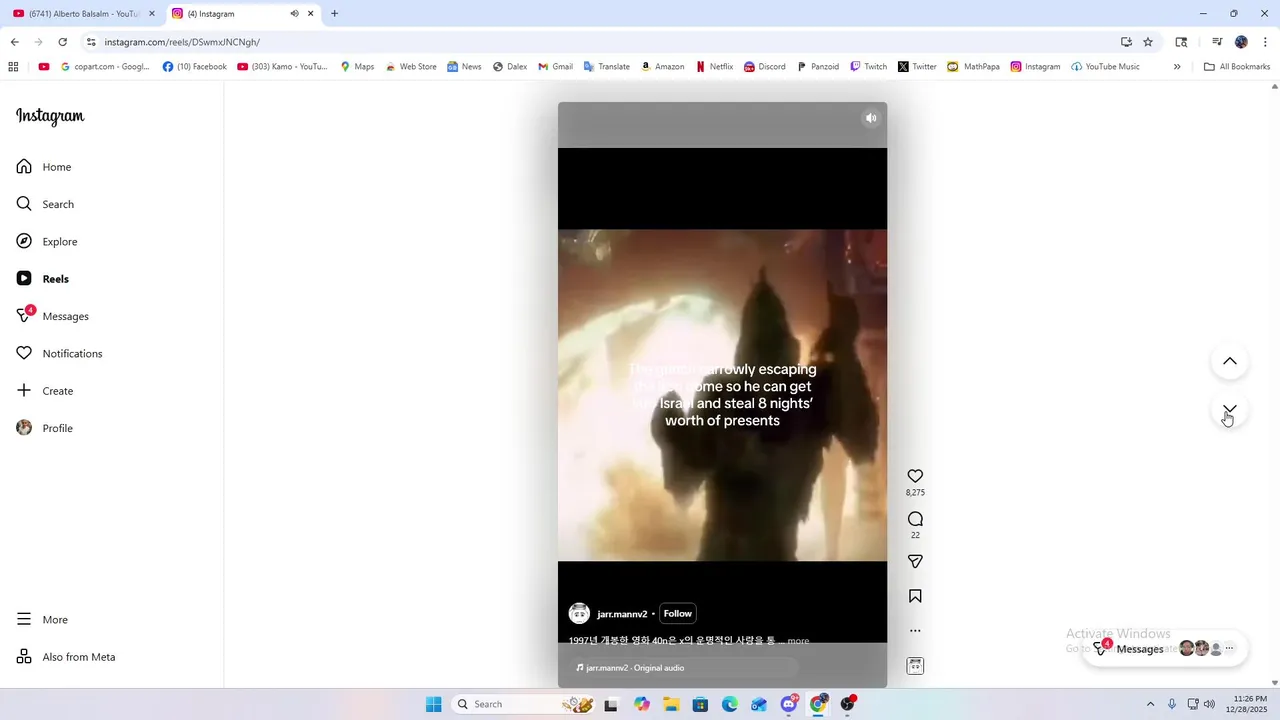Save the reel with bookmark icon

coord(915,596)
